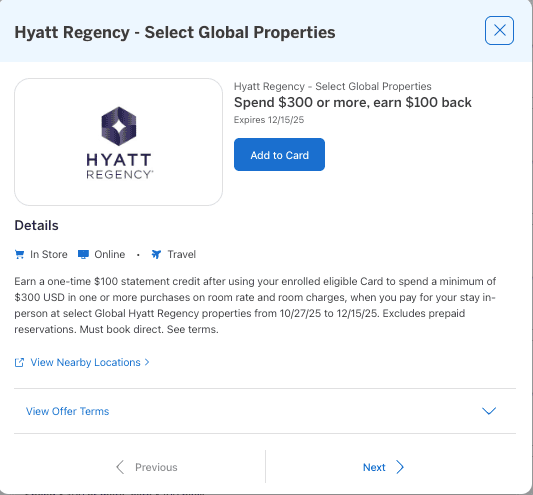Image resolution: width=533 pixels, height=495 pixels.
Task: Click the In Store label
Action: point(49,254)
